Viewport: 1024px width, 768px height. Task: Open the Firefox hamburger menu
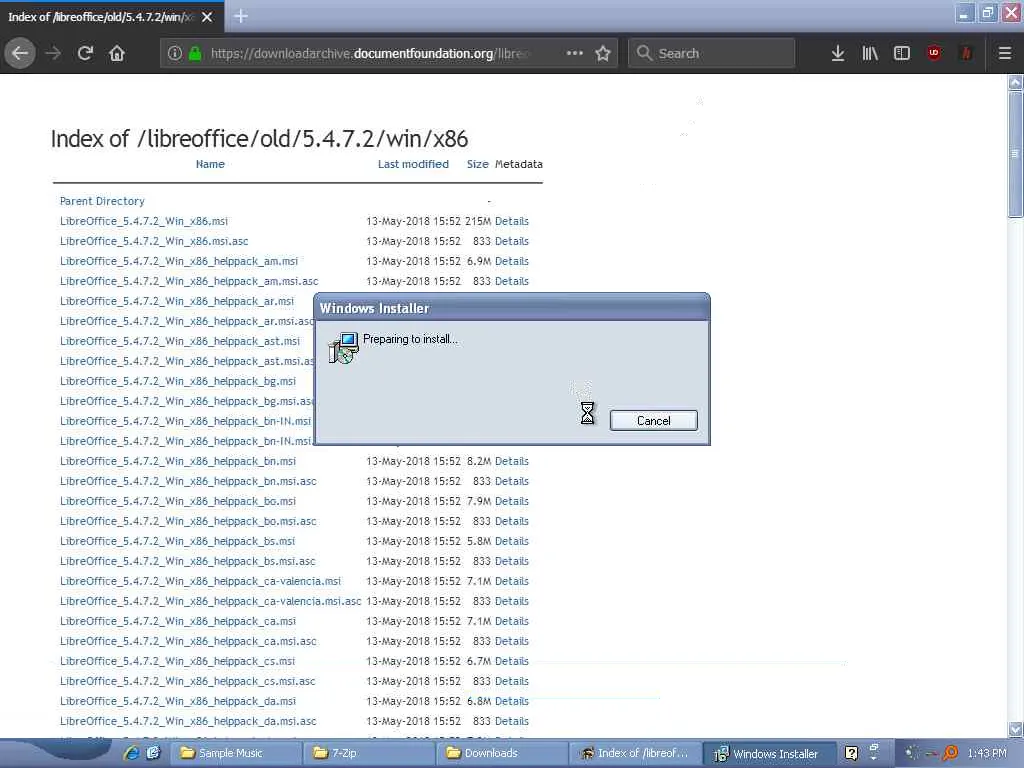(1005, 53)
